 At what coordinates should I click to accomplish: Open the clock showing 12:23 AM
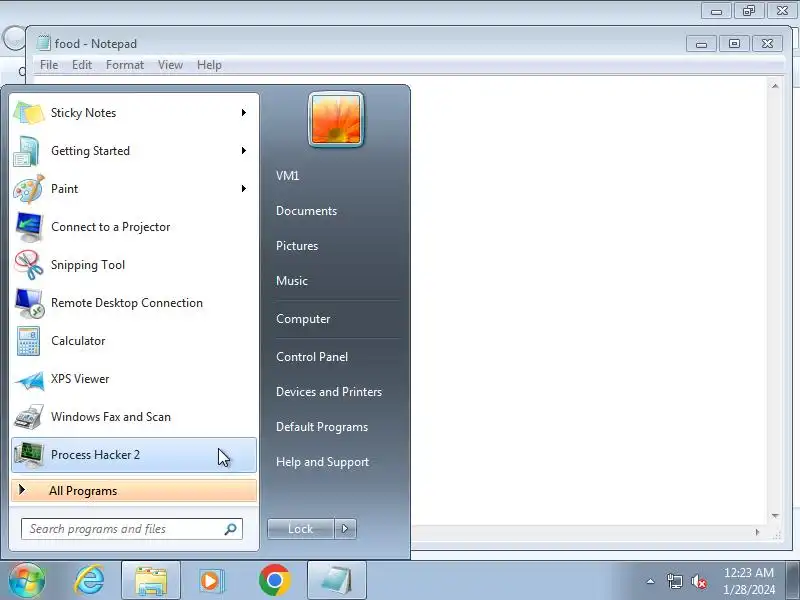pos(748,581)
